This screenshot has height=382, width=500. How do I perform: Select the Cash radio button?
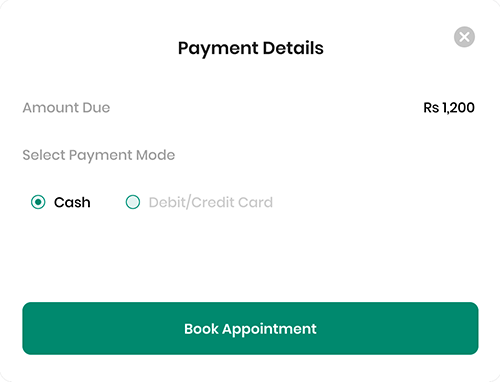[x=38, y=202]
